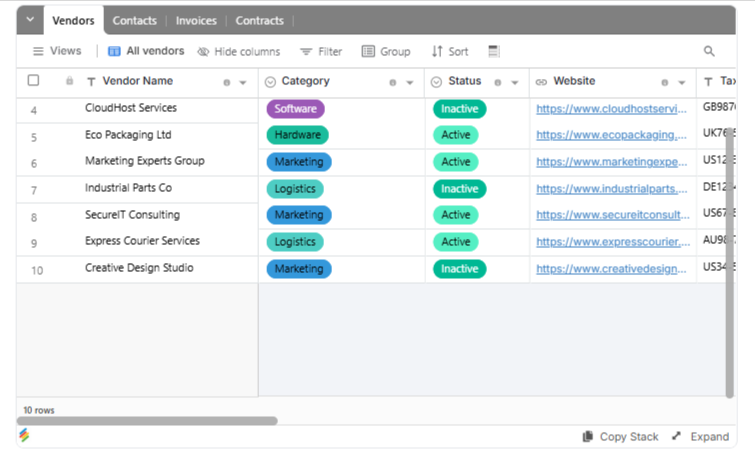Open the expresscourier website link
Image resolution: width=755 pixels, height=459 pixels.
pos(613,242)
